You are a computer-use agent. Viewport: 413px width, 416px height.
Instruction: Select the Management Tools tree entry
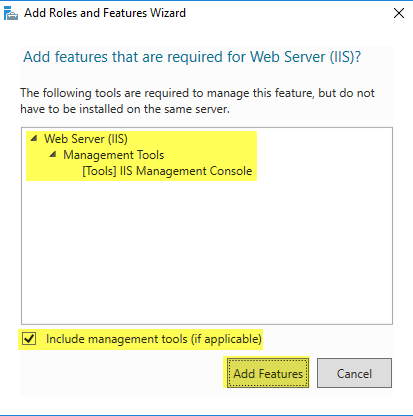[x=114, y=155]
